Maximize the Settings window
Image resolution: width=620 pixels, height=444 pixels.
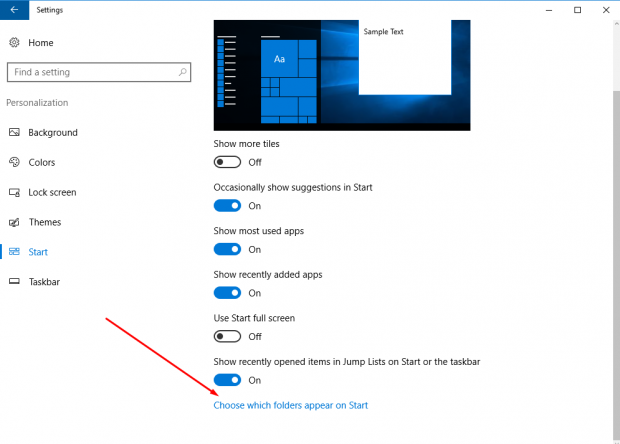point(577,10)
